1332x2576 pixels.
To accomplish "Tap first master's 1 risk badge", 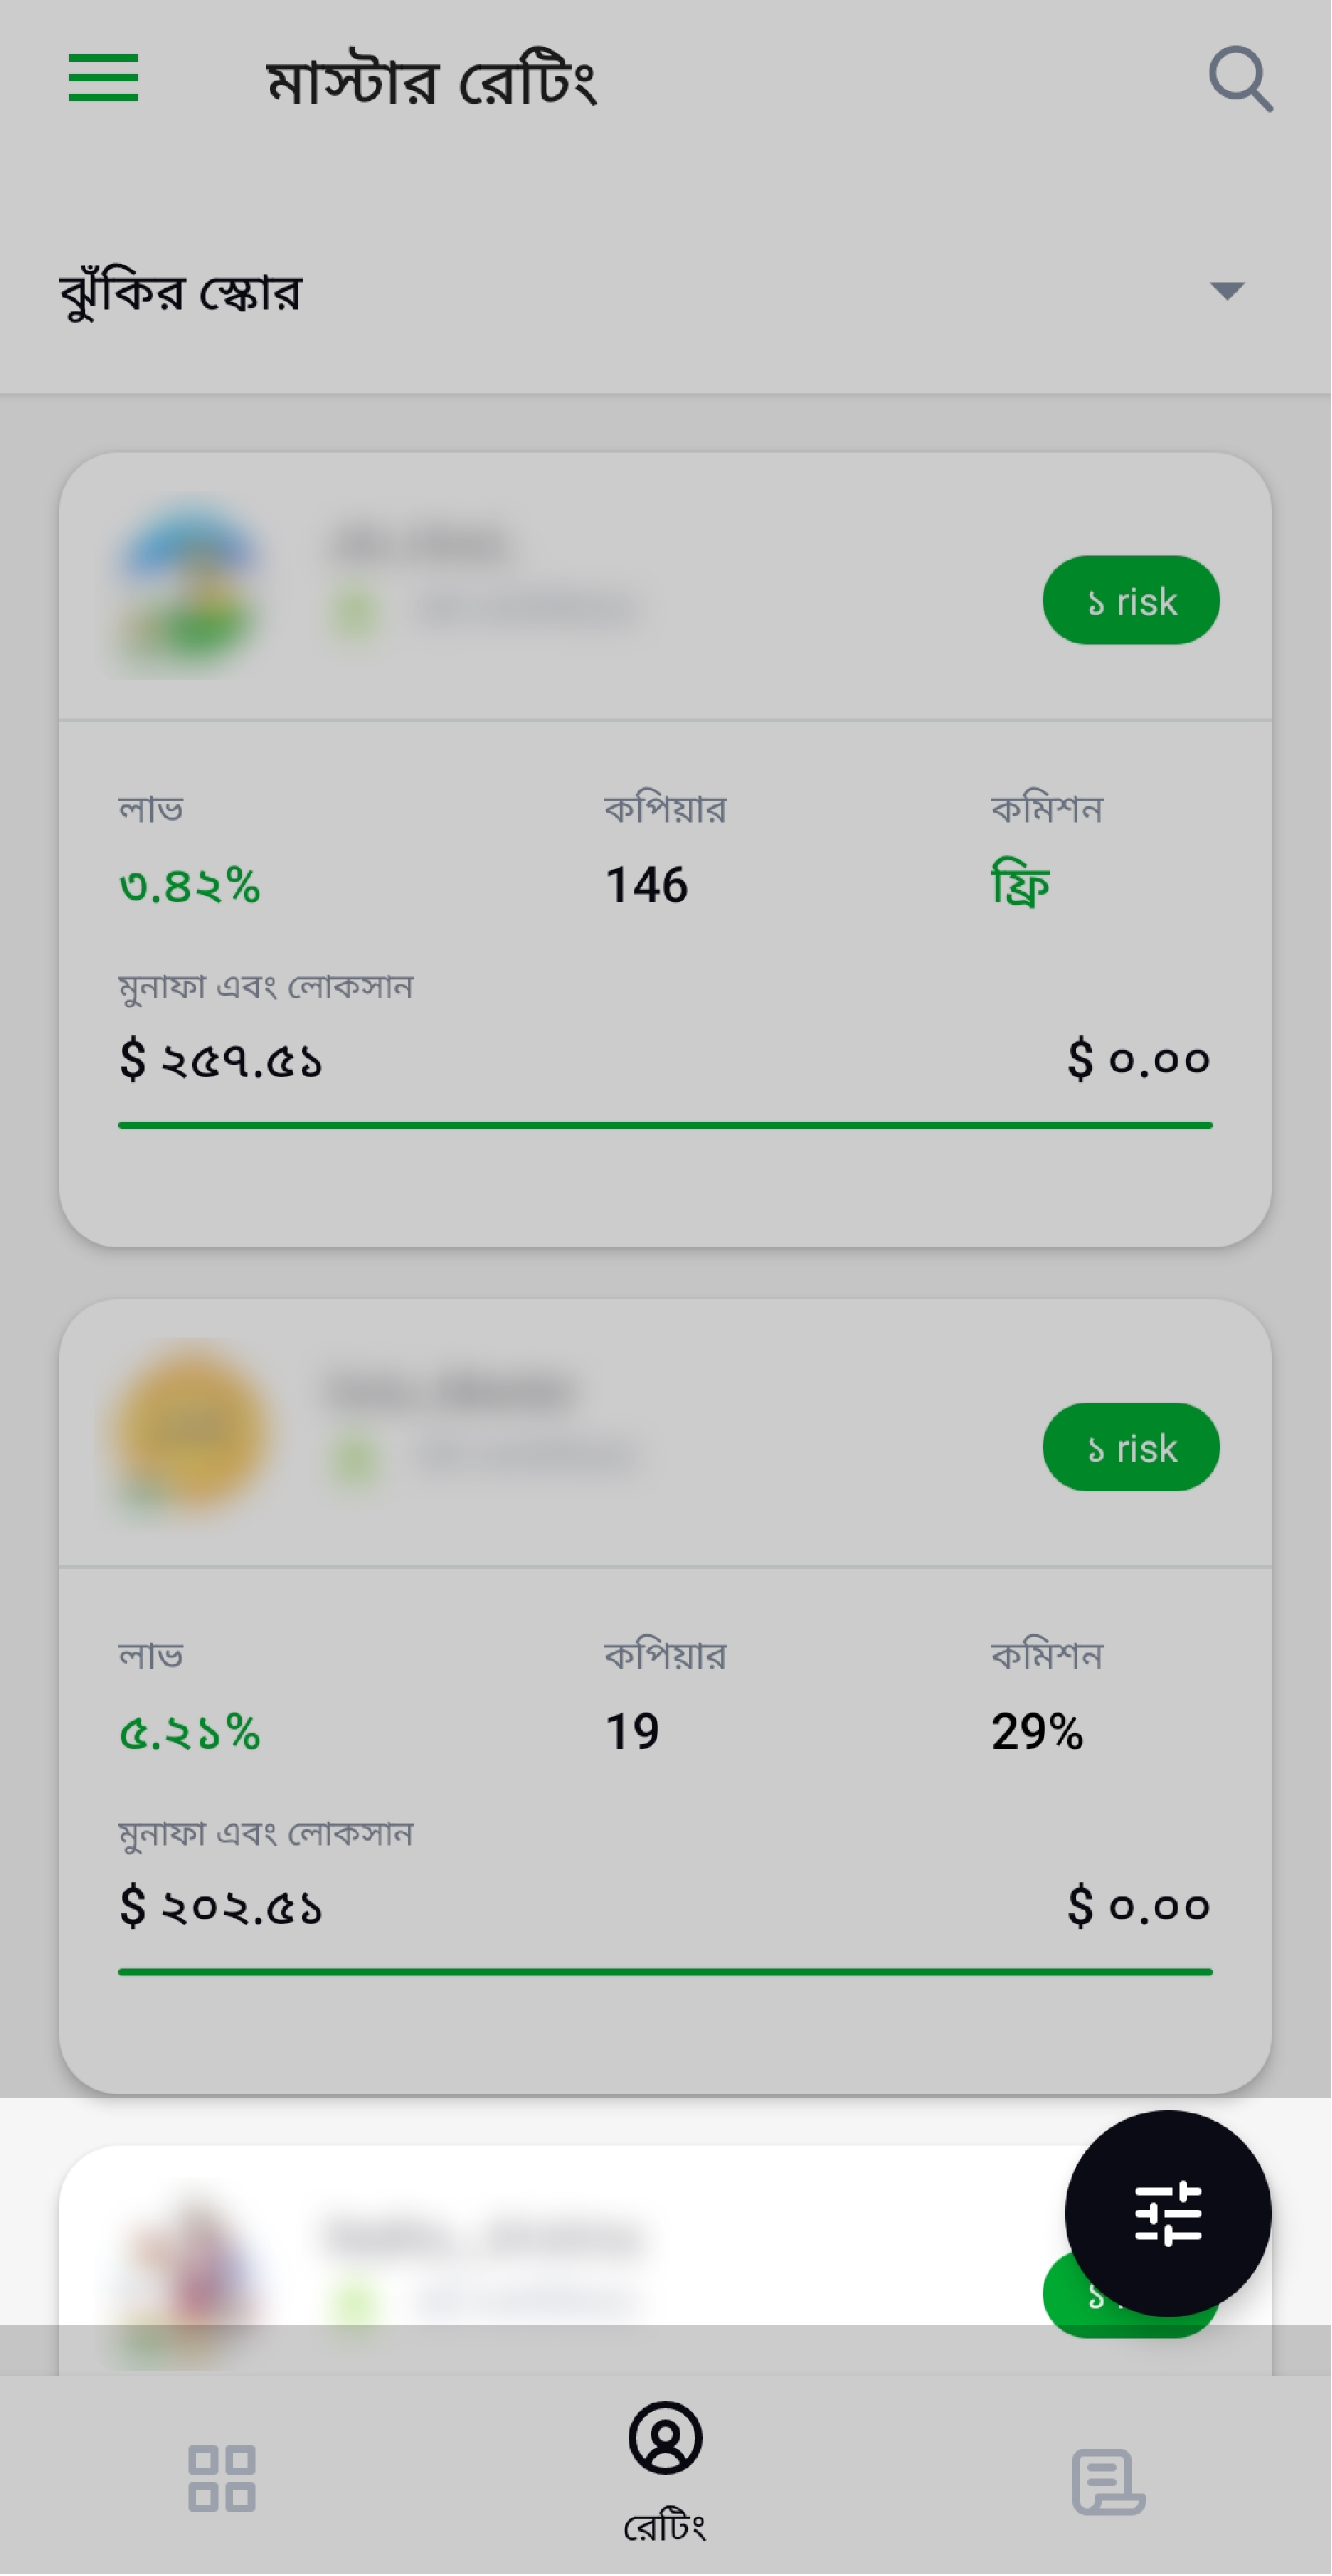I will (x=1131, y=601).
